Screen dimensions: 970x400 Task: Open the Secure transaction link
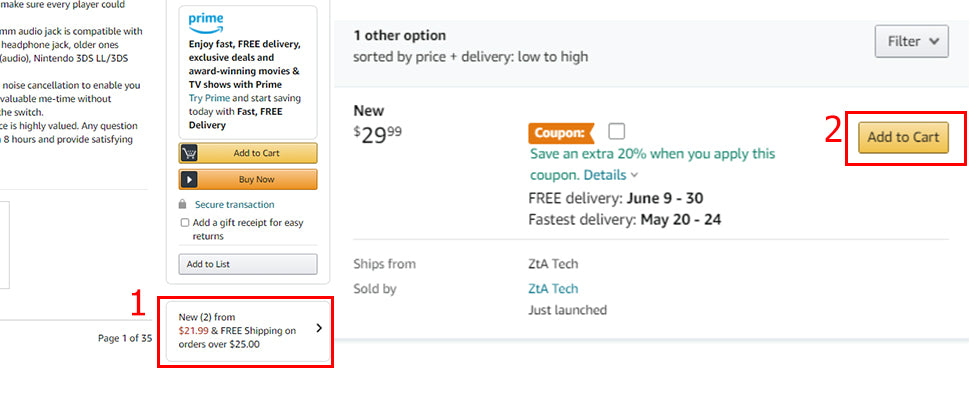pos(234,205)
